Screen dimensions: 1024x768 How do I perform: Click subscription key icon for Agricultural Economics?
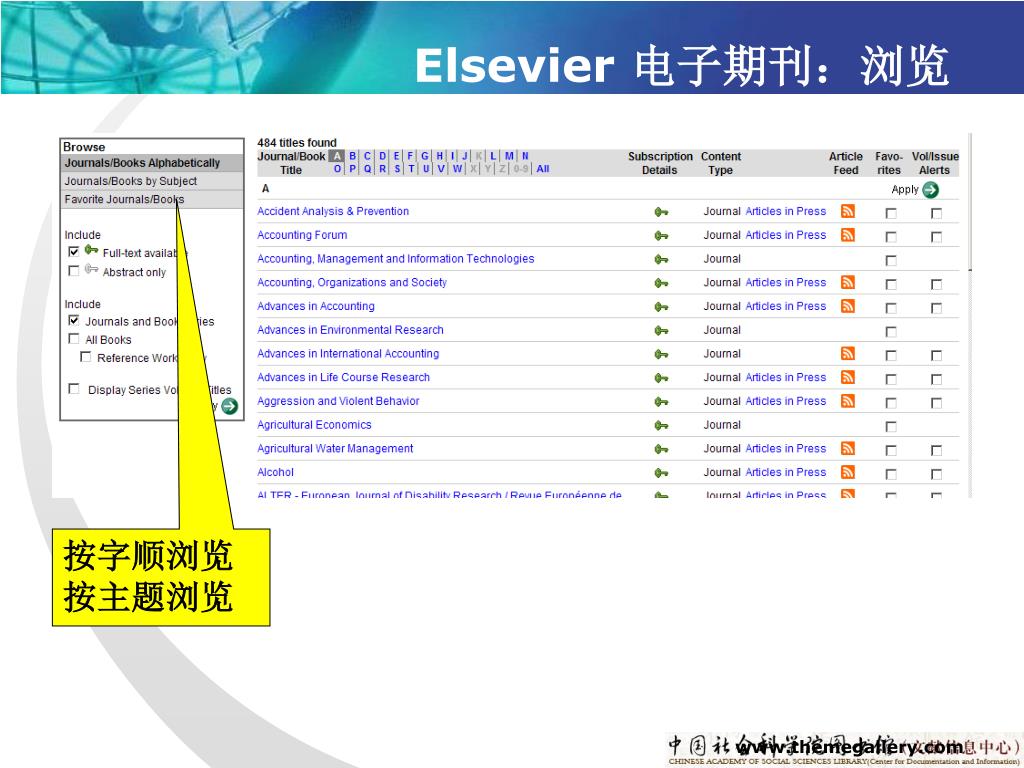[661, 425]
